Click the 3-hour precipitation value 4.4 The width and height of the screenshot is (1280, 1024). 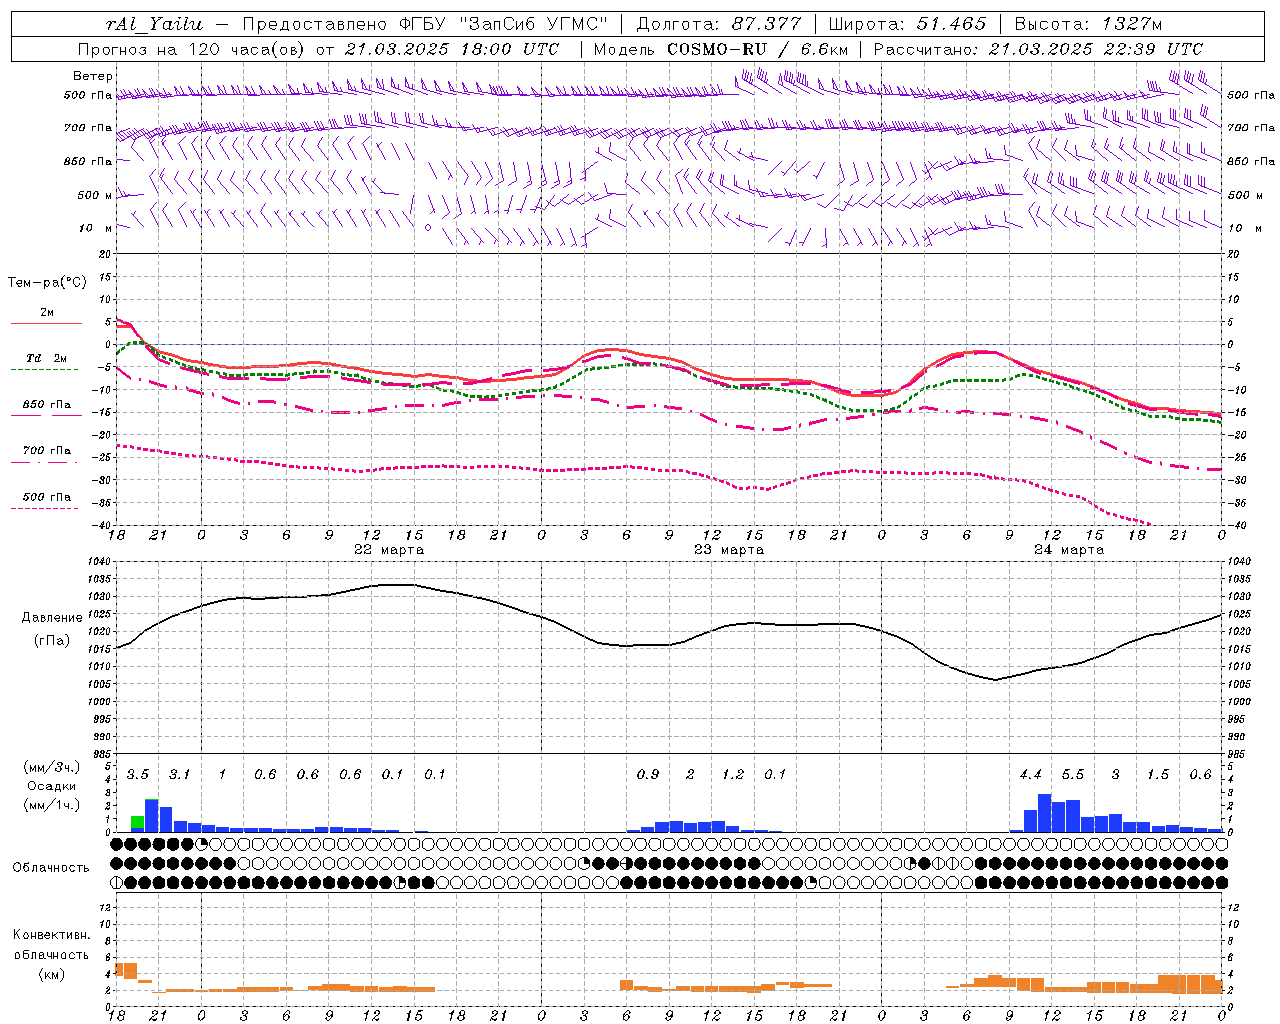pos(1031,775)
